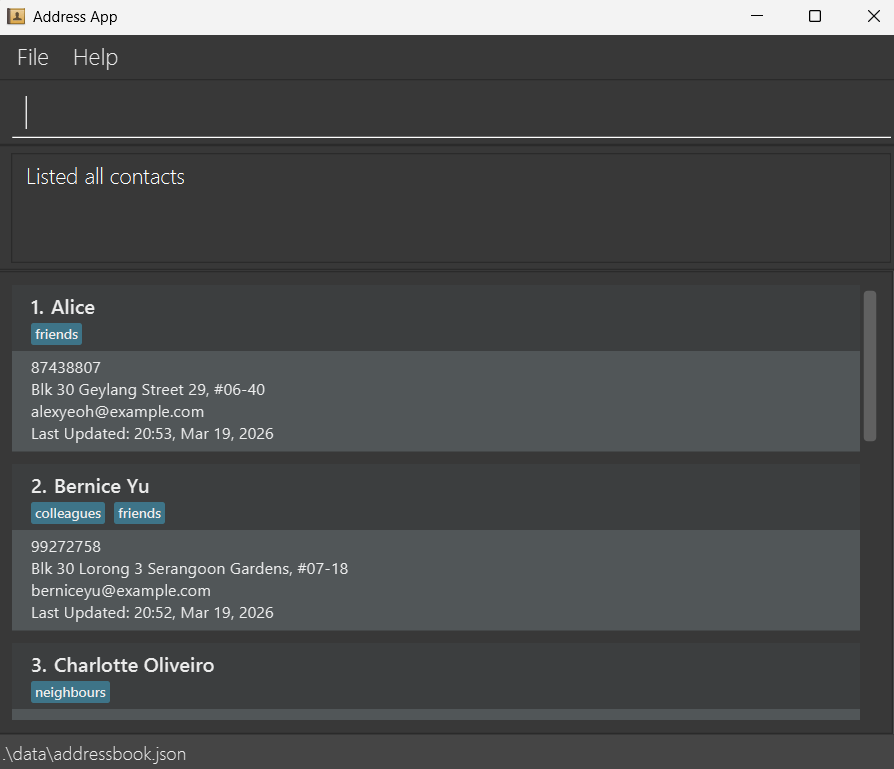Minimize the Address App window
The width and height of the screenshot is (894, 769).
coord(756,17)
